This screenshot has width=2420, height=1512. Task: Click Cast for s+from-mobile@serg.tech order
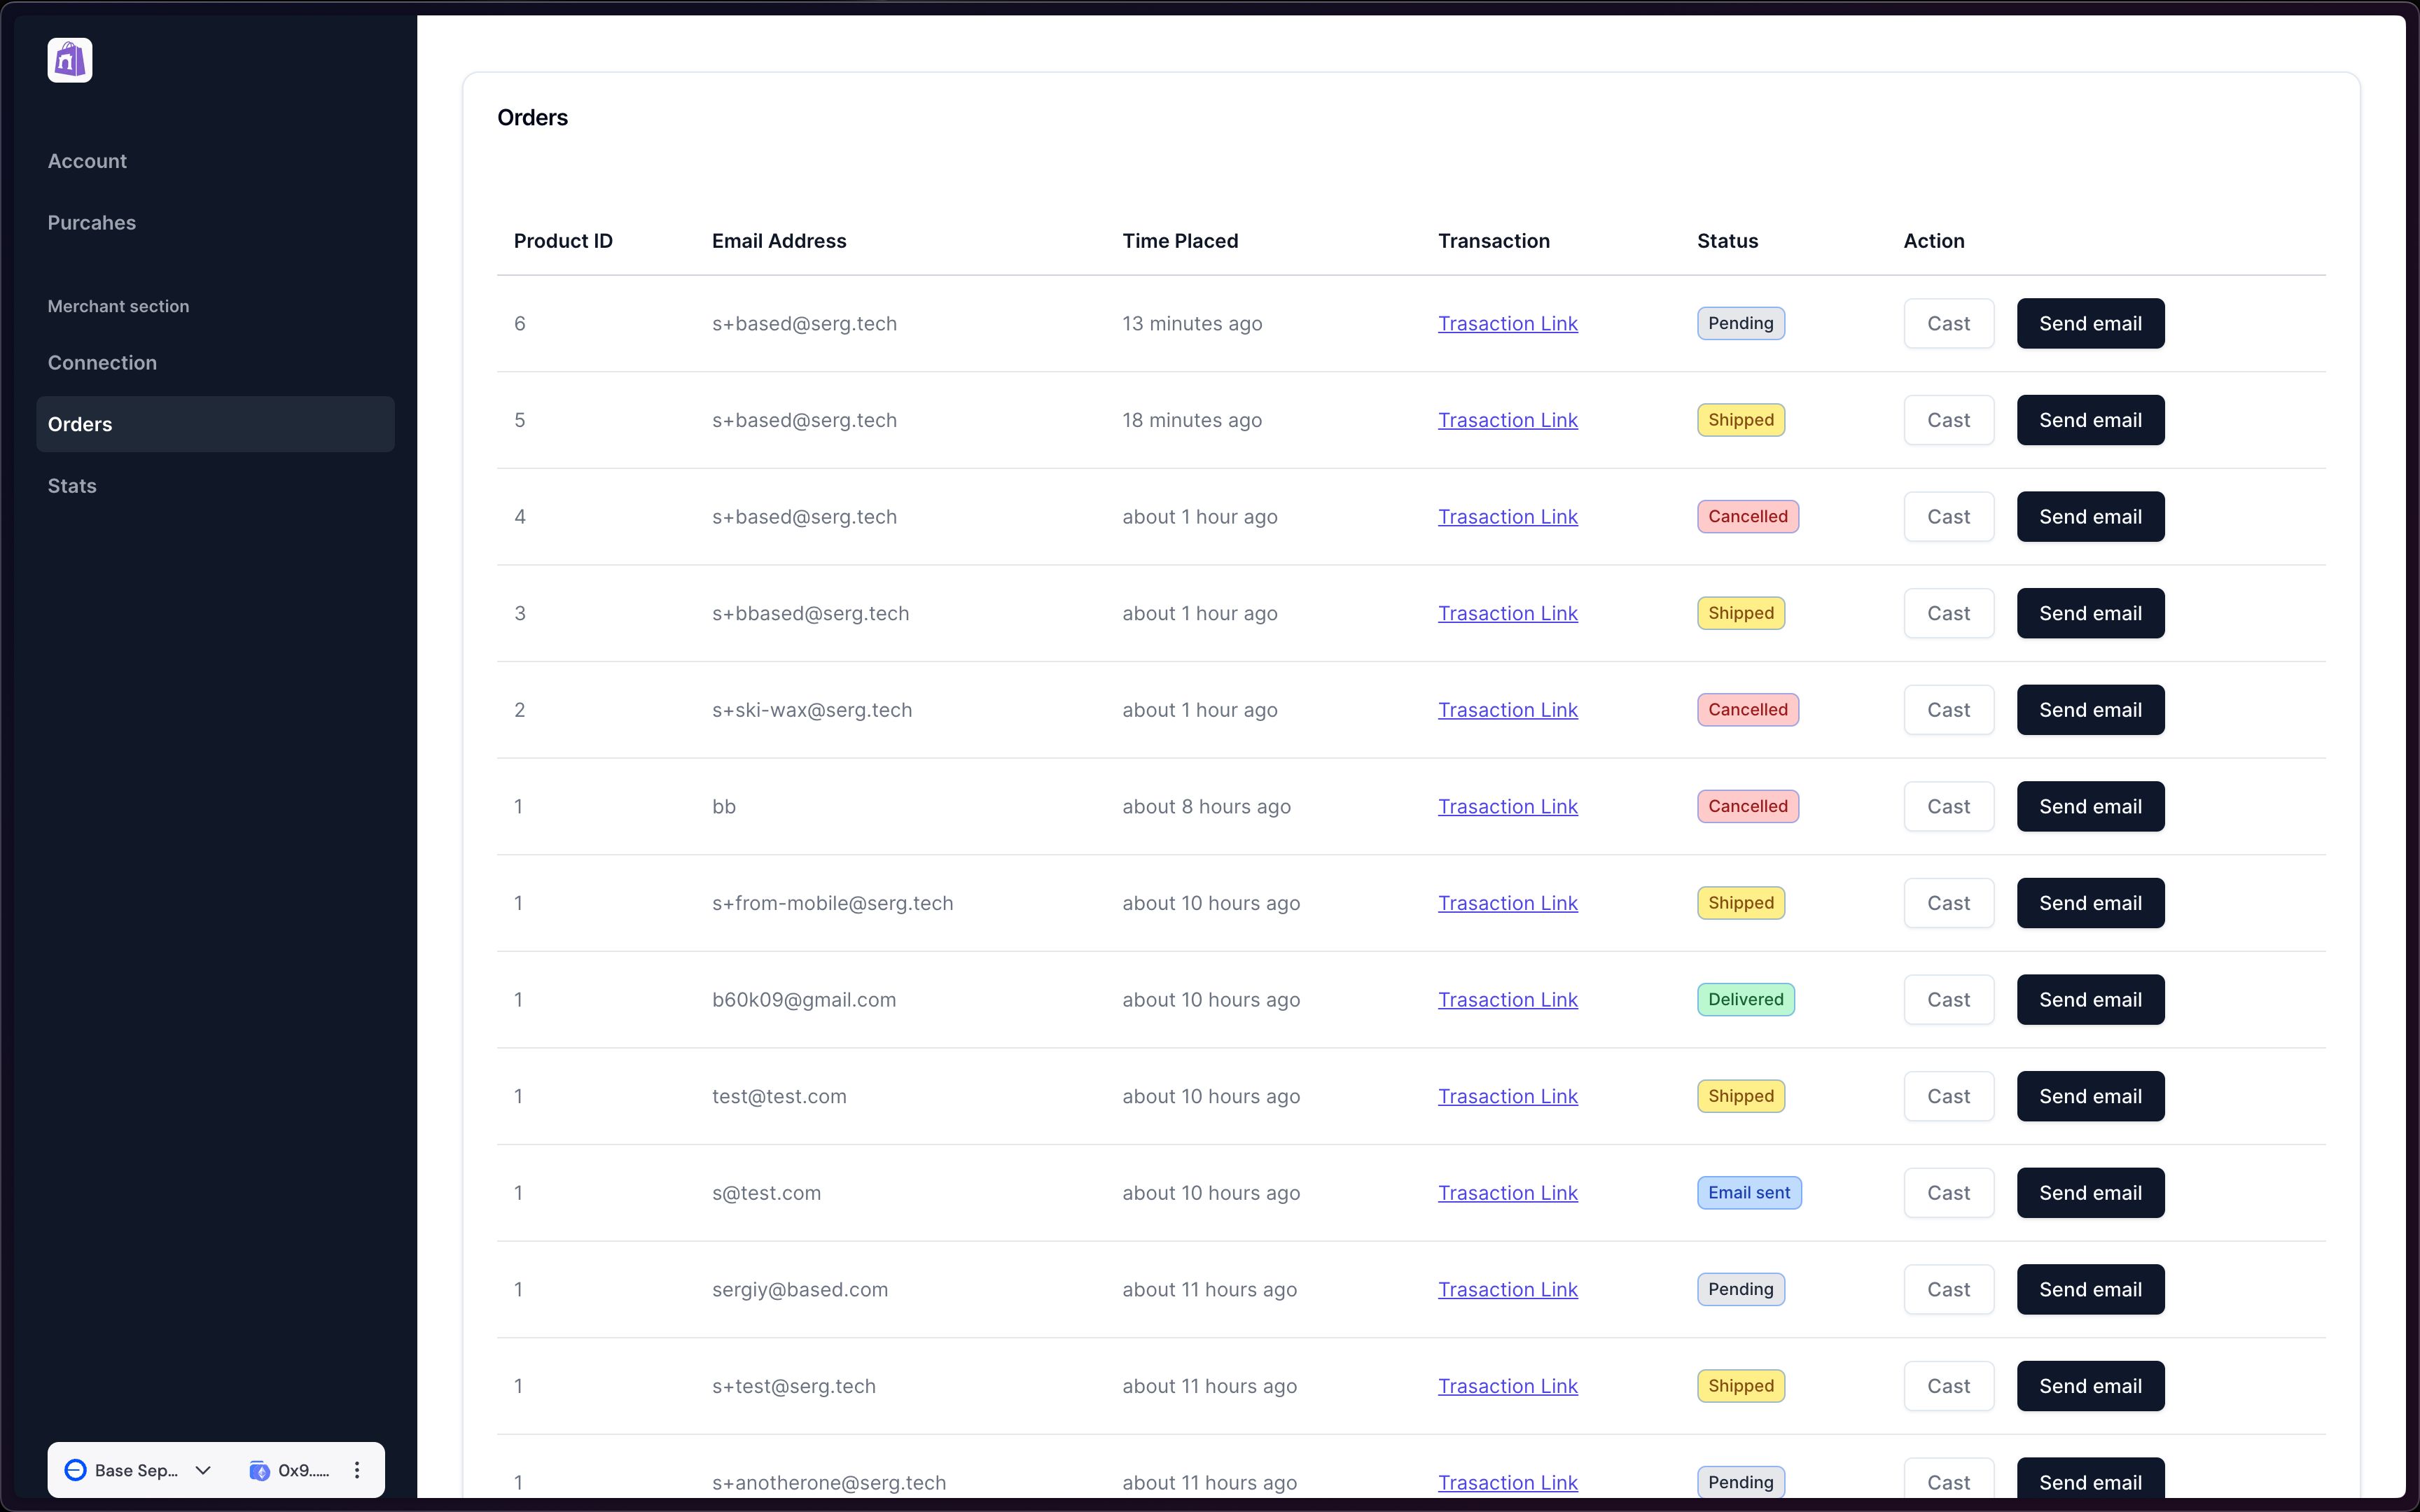[1948, 903]
